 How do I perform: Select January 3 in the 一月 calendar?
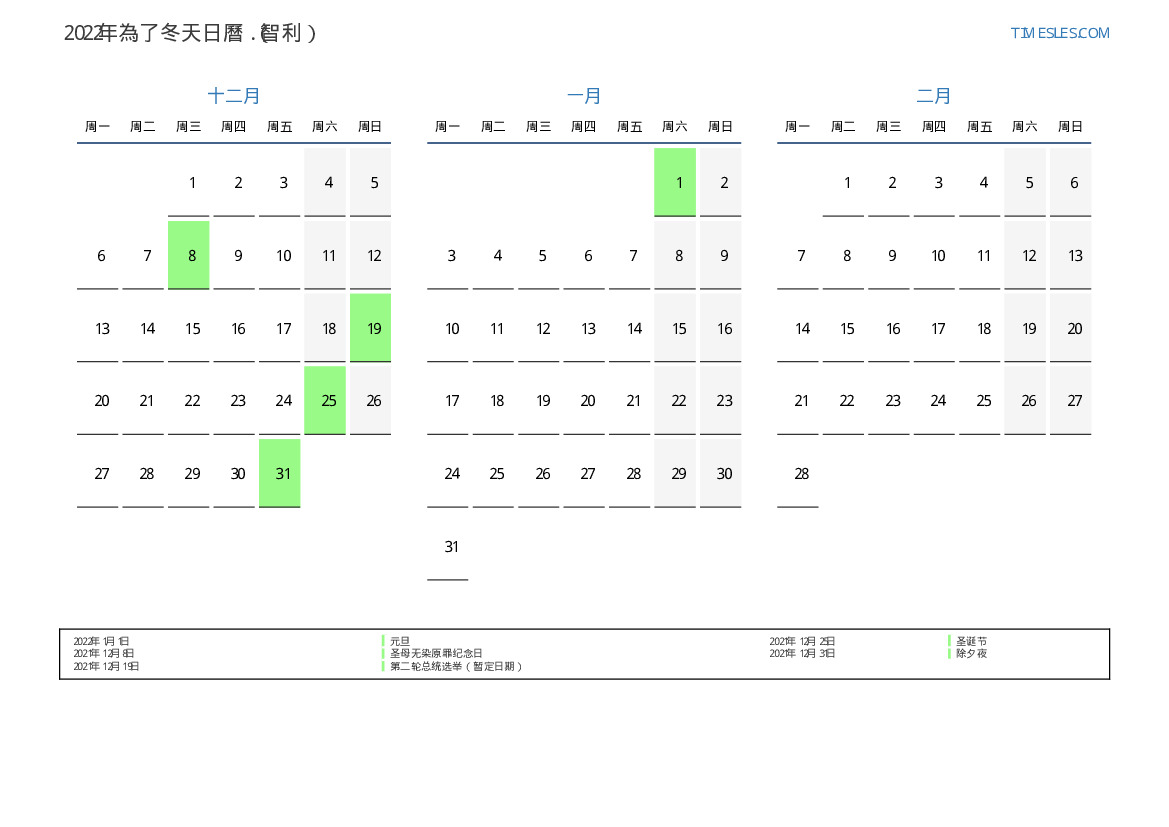[448, 255]
